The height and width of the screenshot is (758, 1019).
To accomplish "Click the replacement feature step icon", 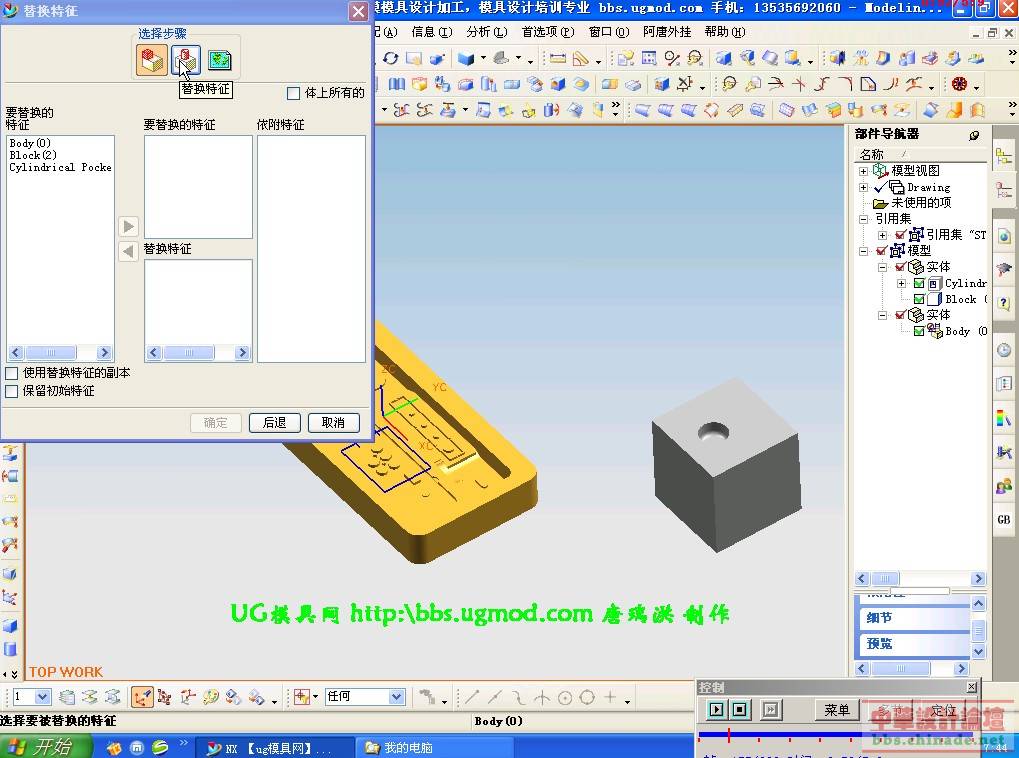I will (x=185, y=61).
